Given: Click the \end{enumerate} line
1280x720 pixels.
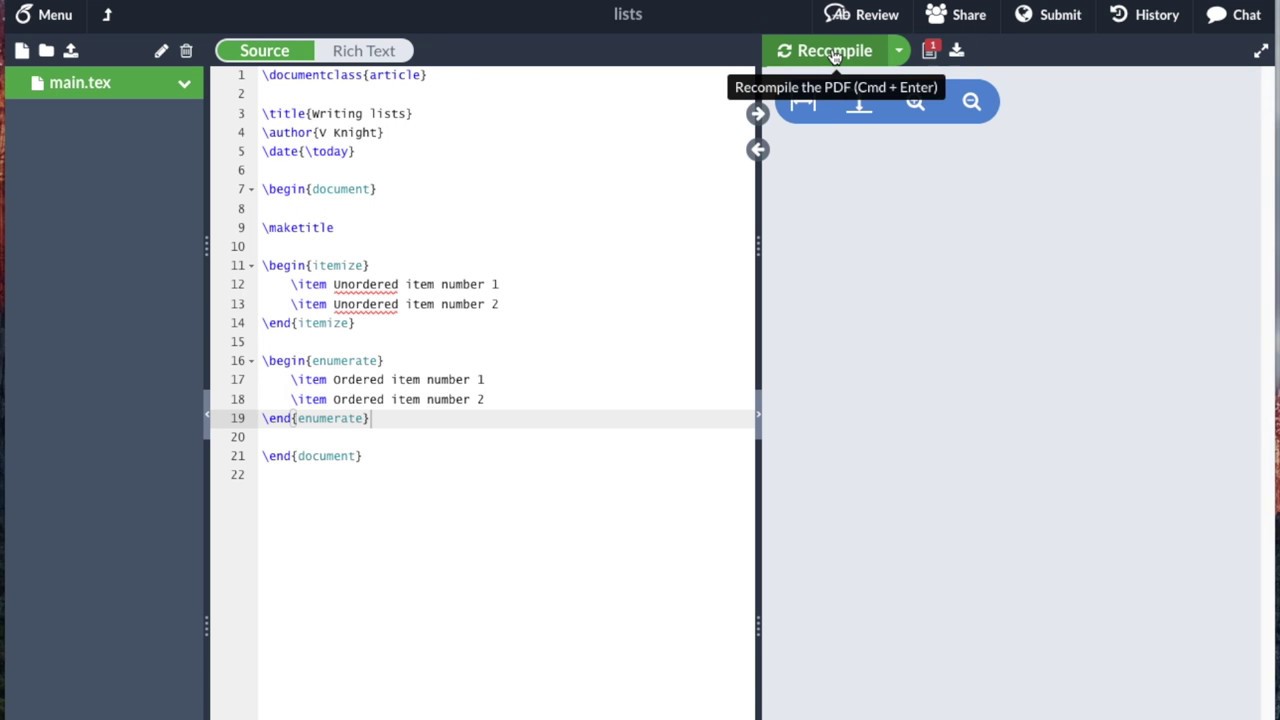Looking at the screenshot, I should [x=316, y=418].
